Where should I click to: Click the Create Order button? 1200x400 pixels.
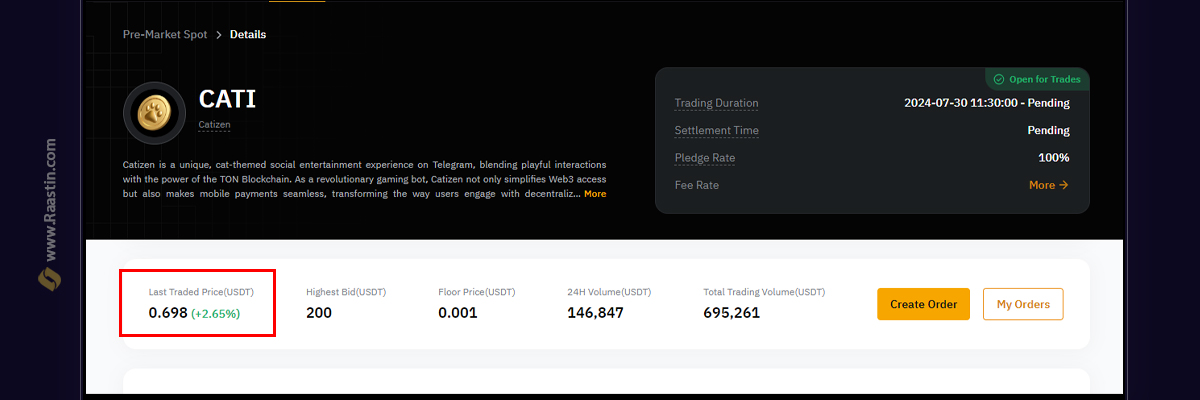coord(924,304)
